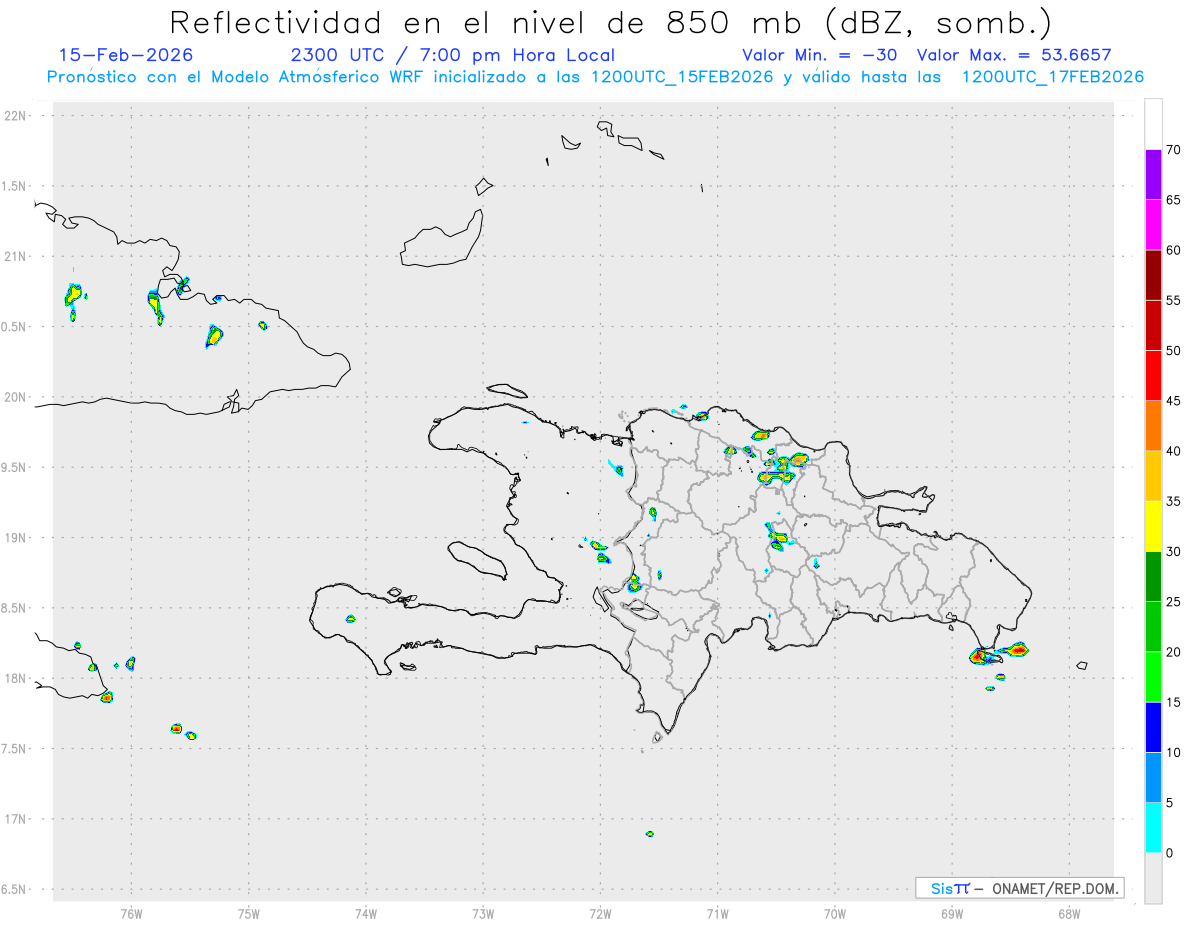
Task: Click the '18N' latitude label
Action: (17, 678)
